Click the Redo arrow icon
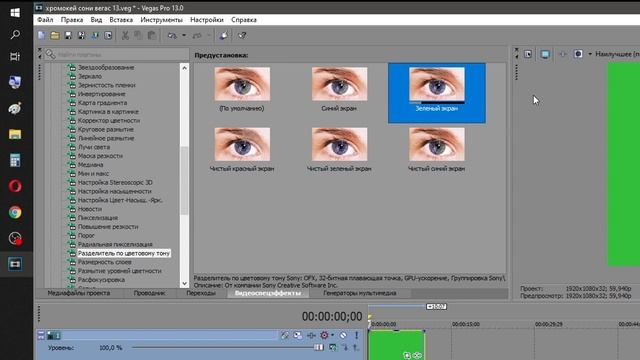 (x=197, y=36)
